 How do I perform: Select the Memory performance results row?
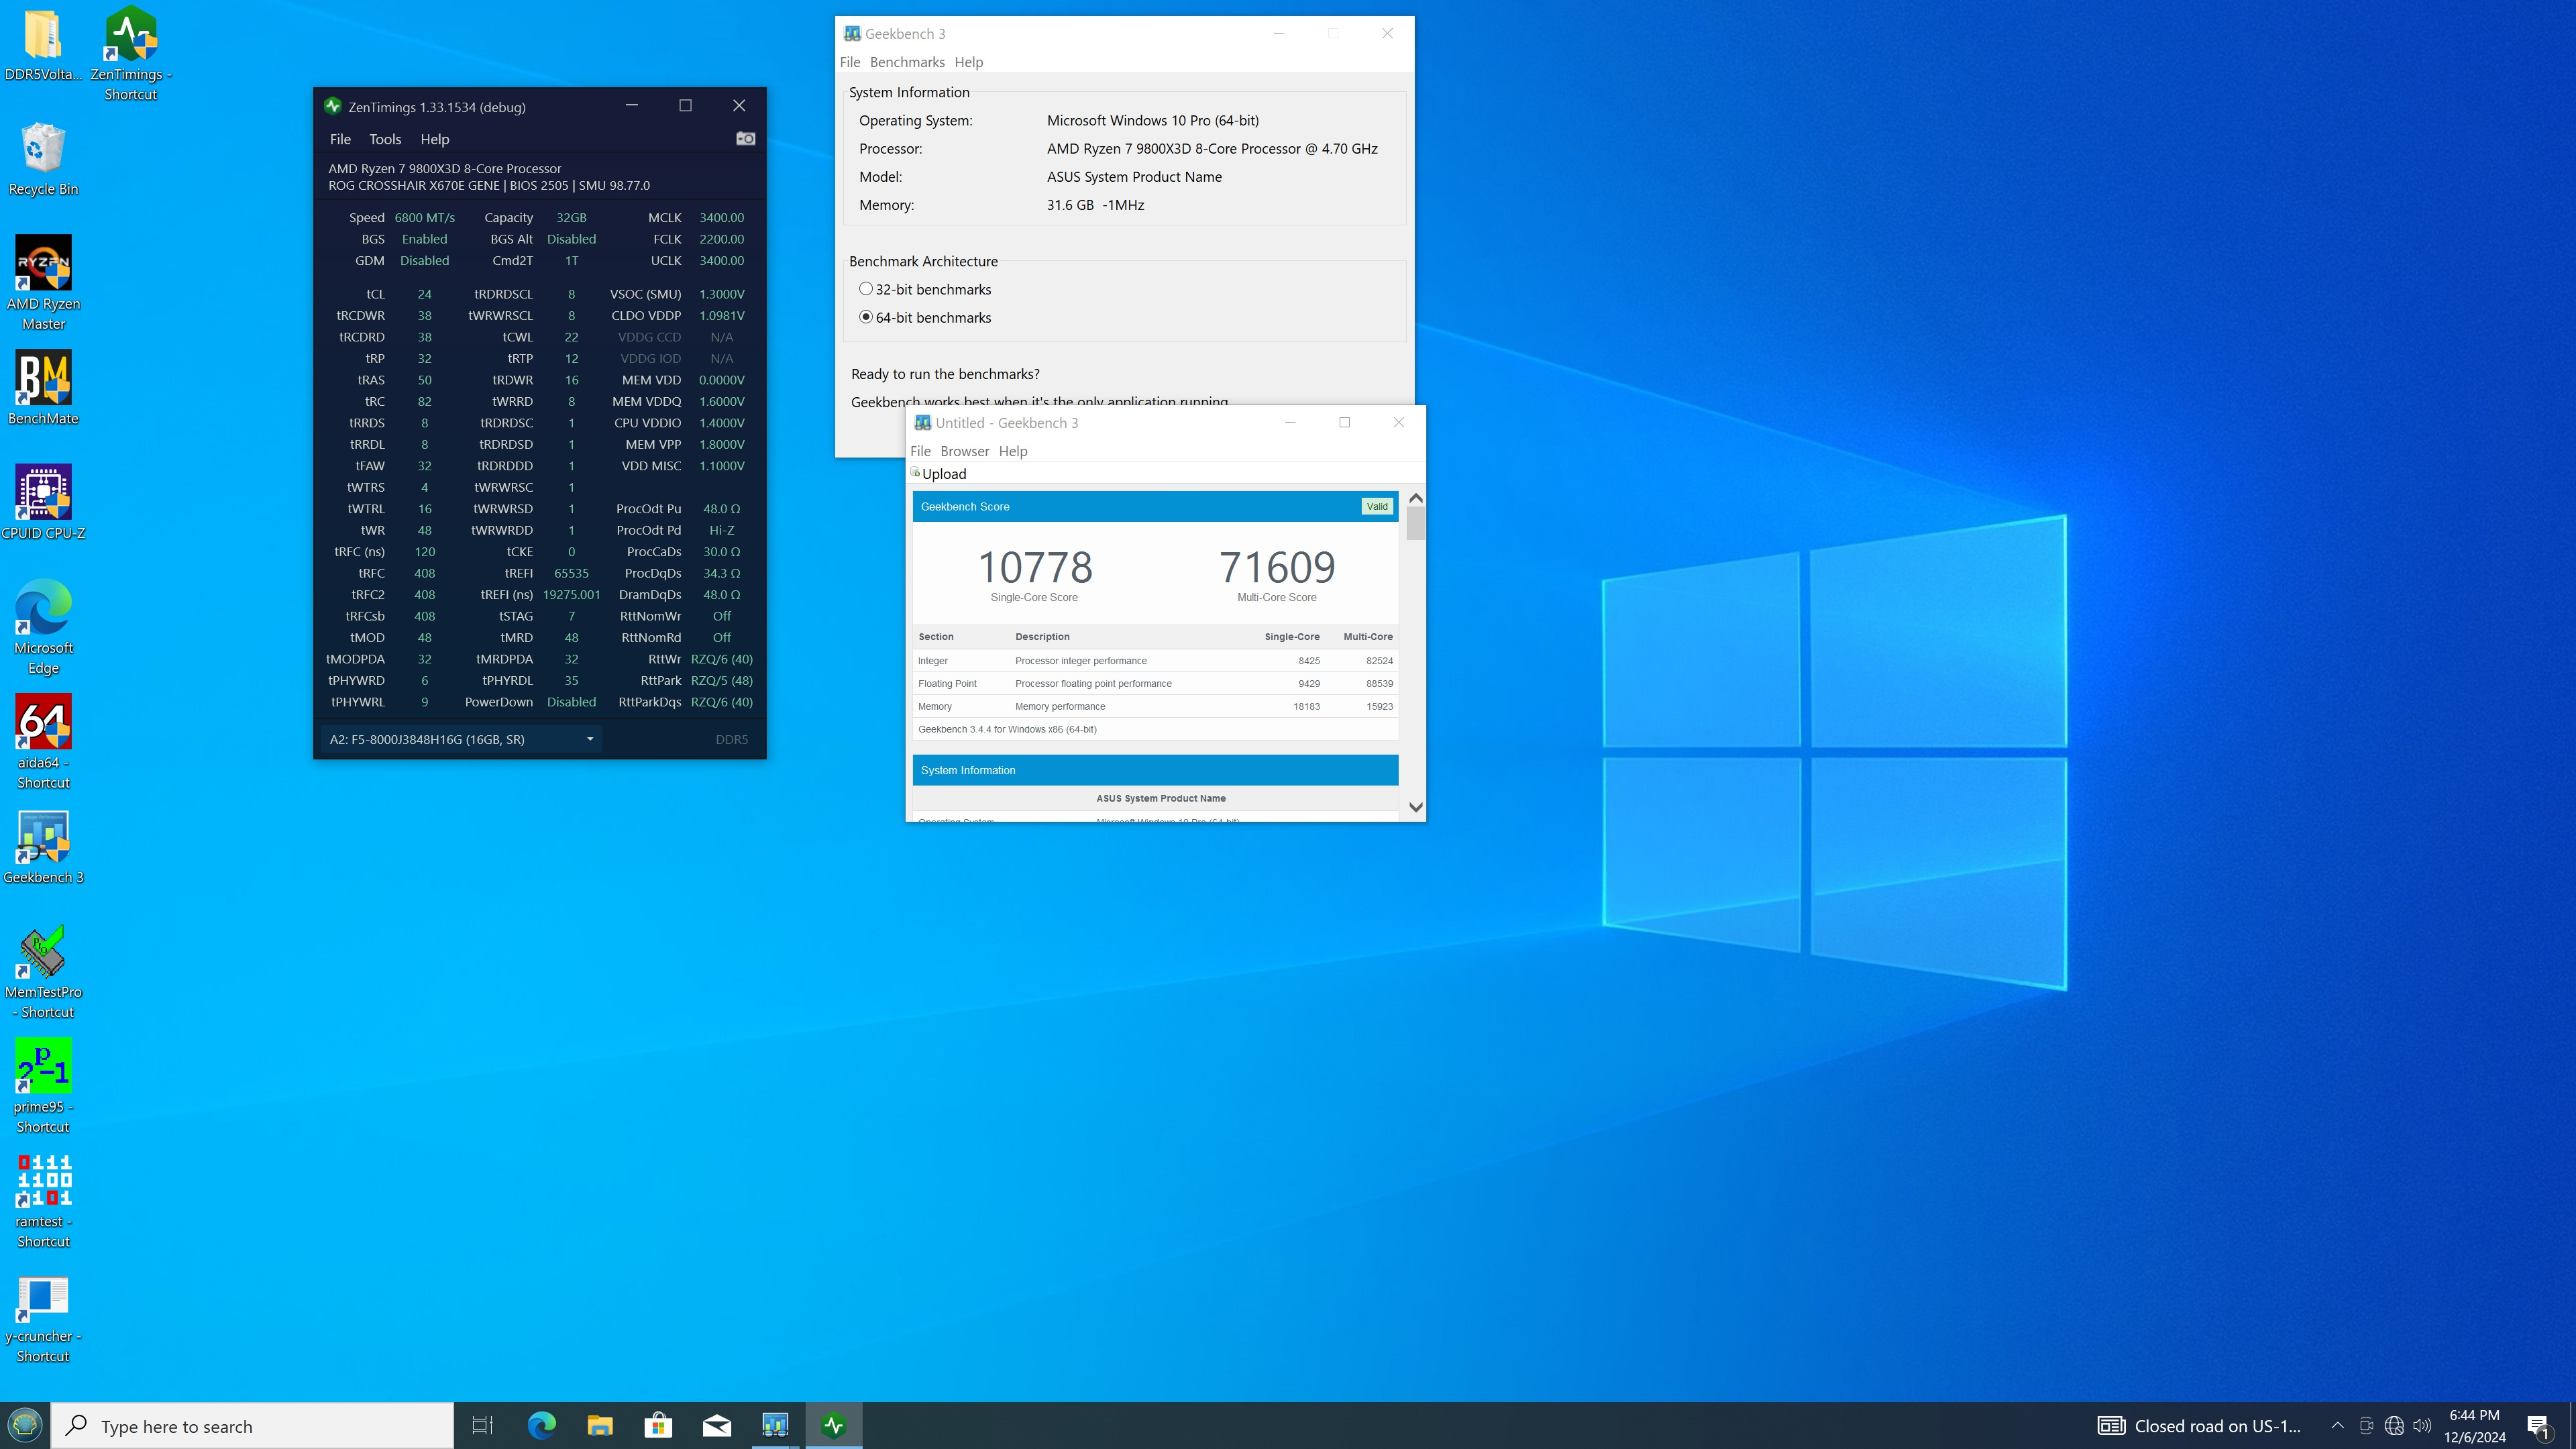(1155, 707)
